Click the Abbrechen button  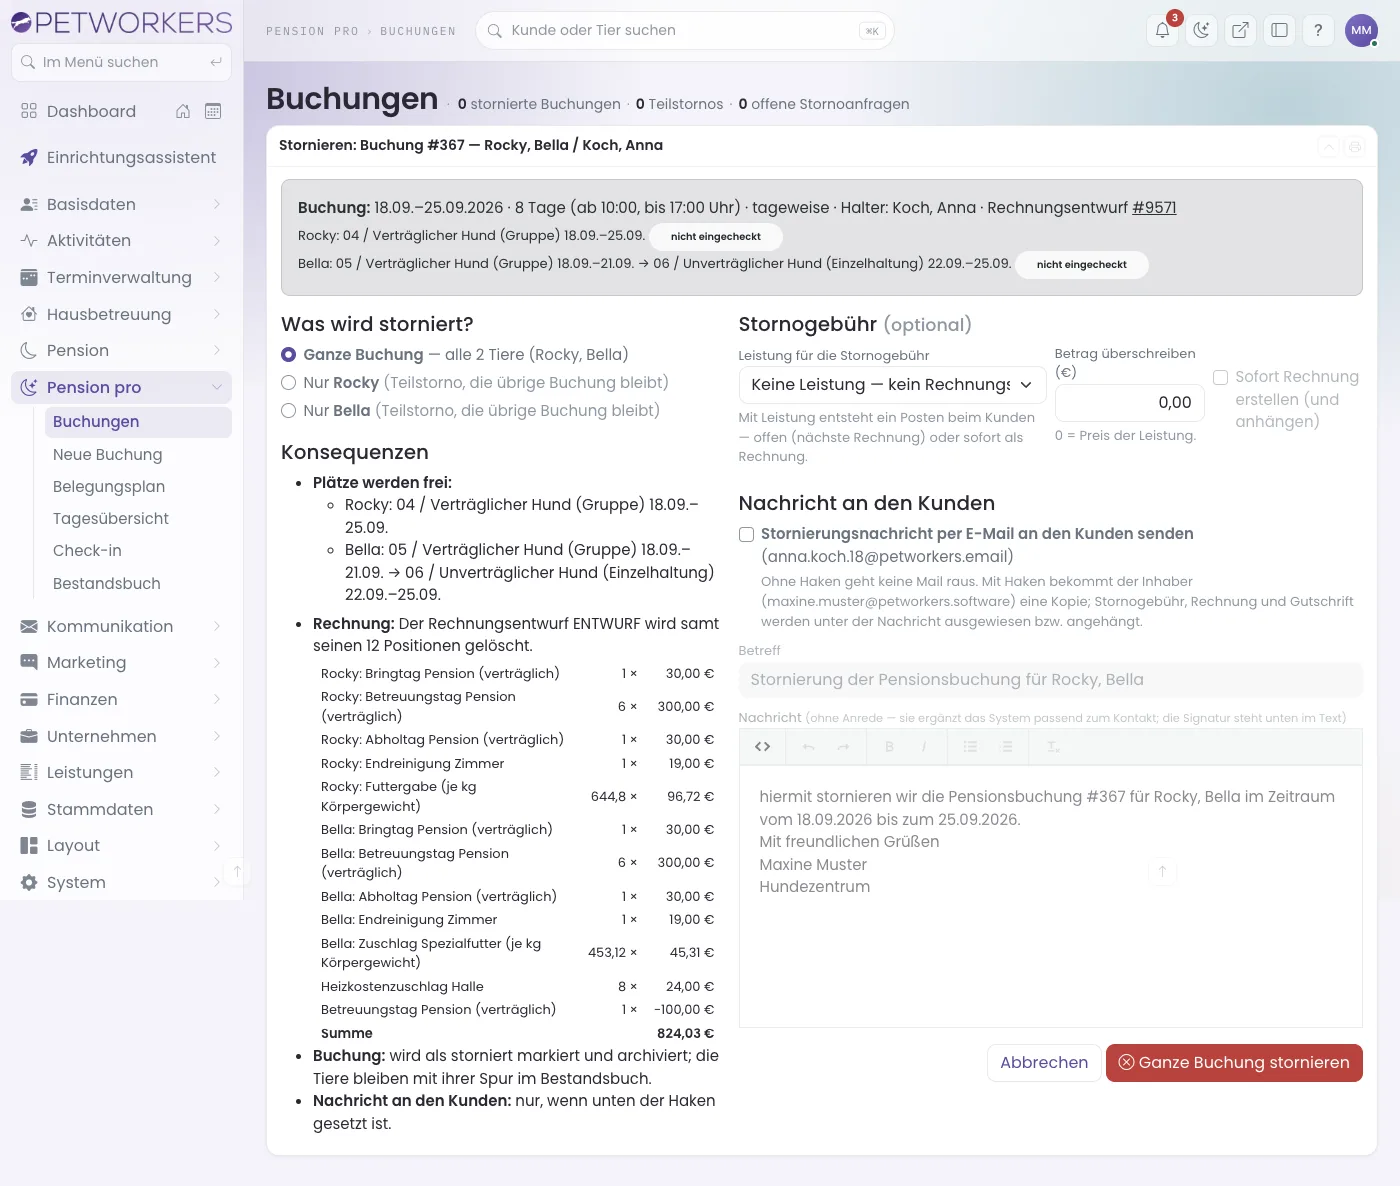coord(1044,1063)
